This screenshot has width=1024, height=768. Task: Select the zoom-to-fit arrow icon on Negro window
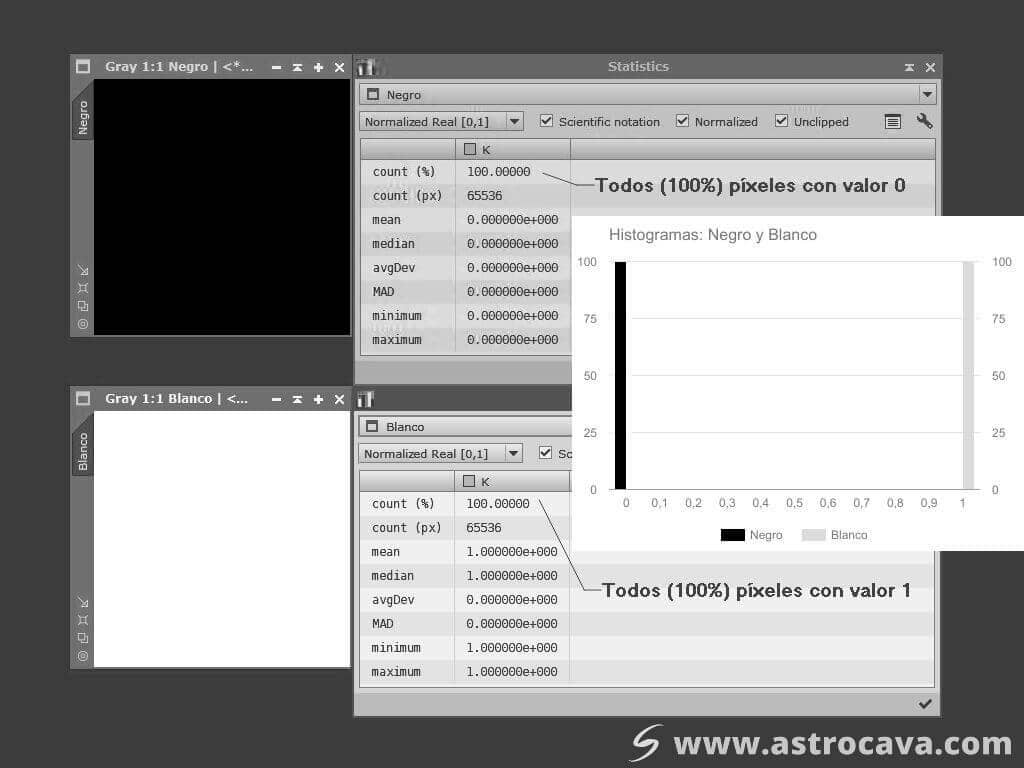click(x=83, y=269)
